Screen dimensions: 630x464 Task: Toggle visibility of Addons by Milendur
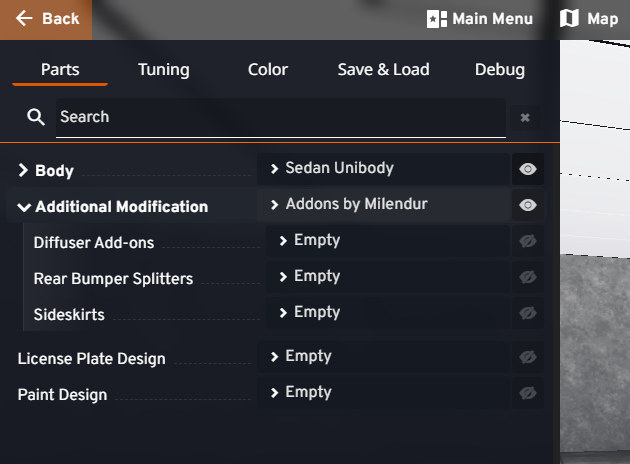[x=528, y=205]
